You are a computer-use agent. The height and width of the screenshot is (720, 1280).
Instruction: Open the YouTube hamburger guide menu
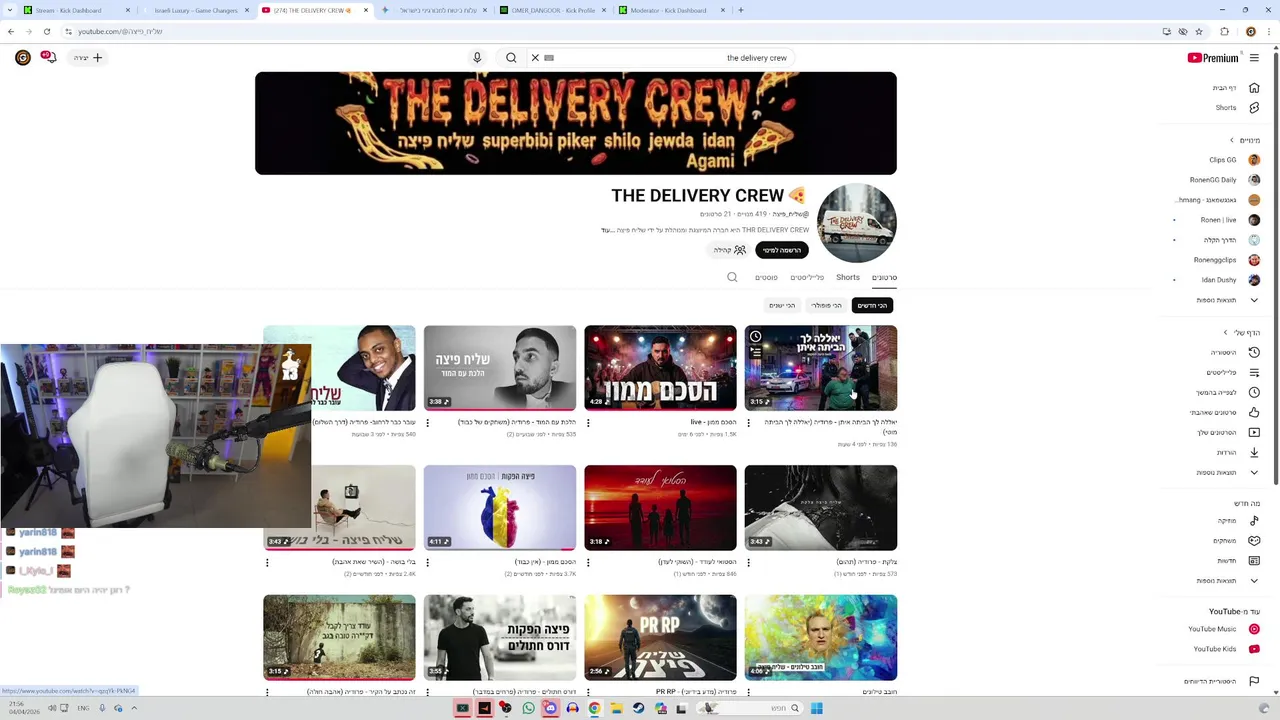[x=1254, y=58]
